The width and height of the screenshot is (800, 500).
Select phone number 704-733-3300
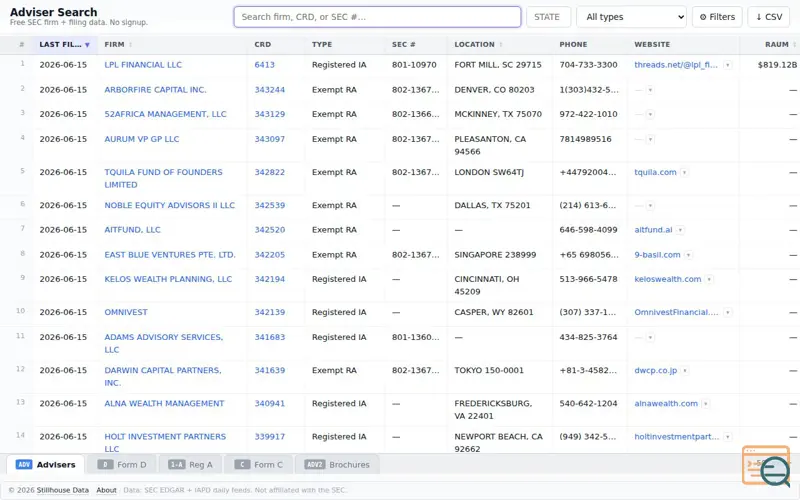point(588,65)
